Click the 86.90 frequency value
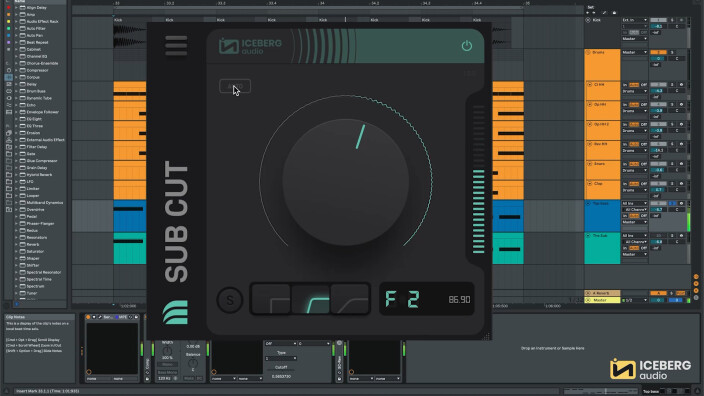The height and width of the screenshot is (396, 704). coord(459,299)
